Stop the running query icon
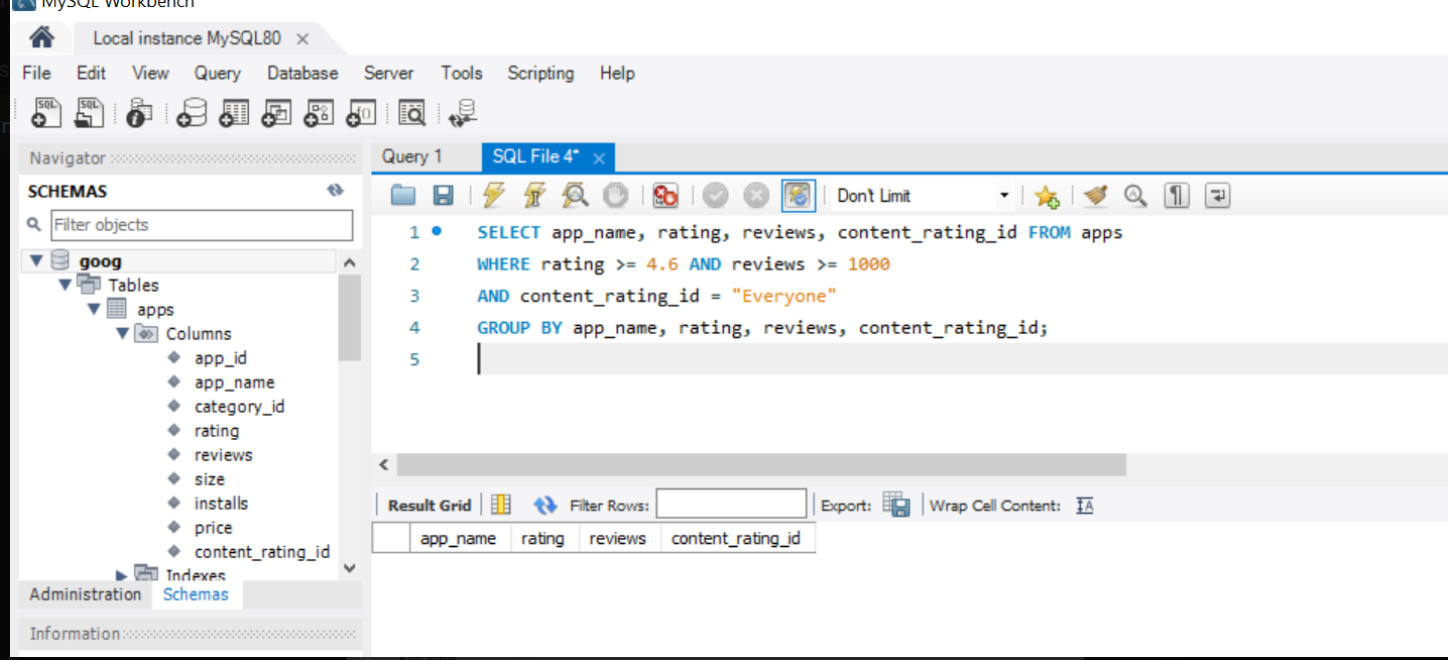The width and height of the screenshot is (1448, 660). tap(615, 196)
